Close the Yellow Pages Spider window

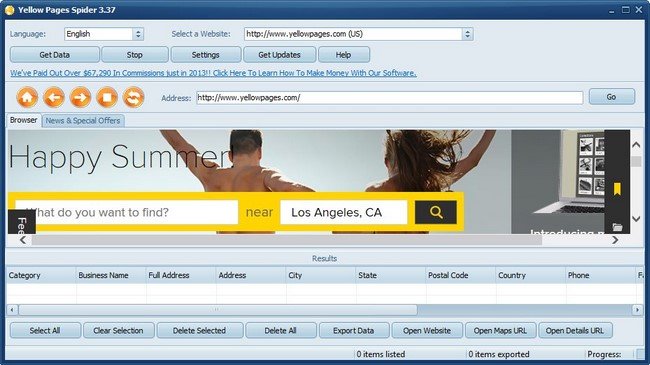[639, 10]
